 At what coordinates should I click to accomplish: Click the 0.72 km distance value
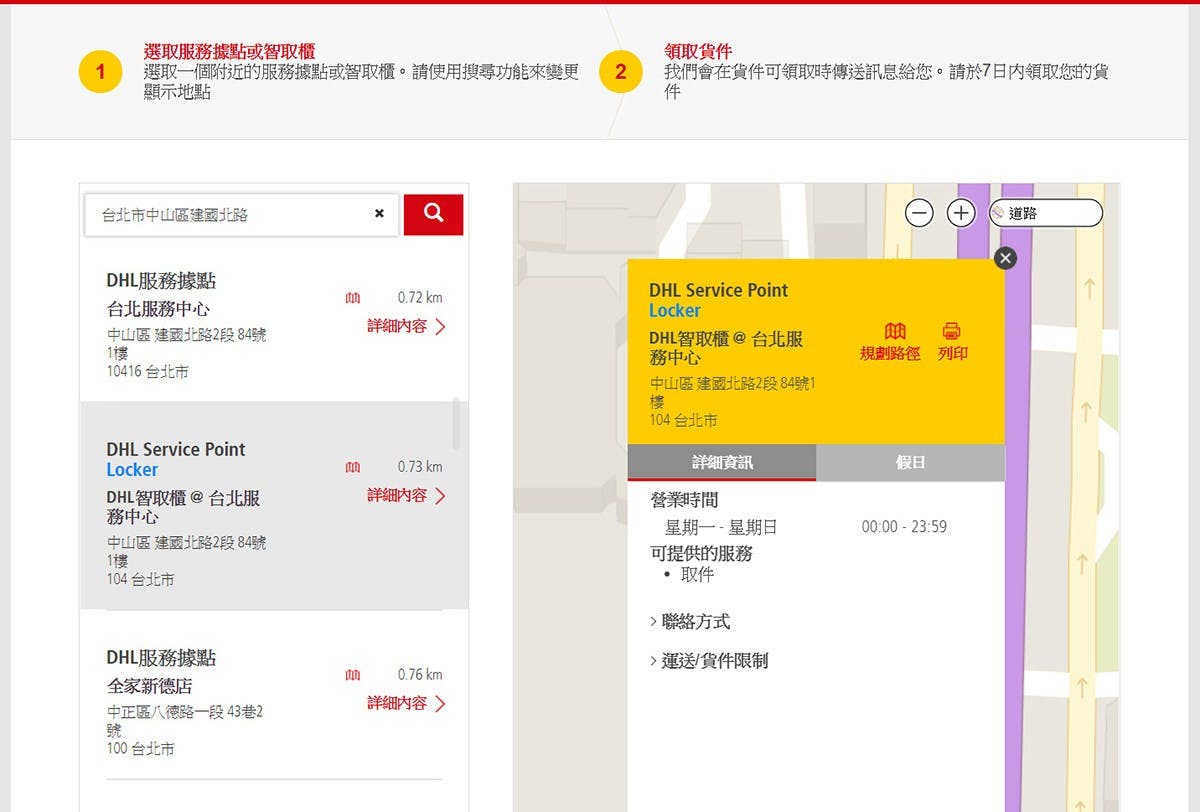tap(420, 298)
